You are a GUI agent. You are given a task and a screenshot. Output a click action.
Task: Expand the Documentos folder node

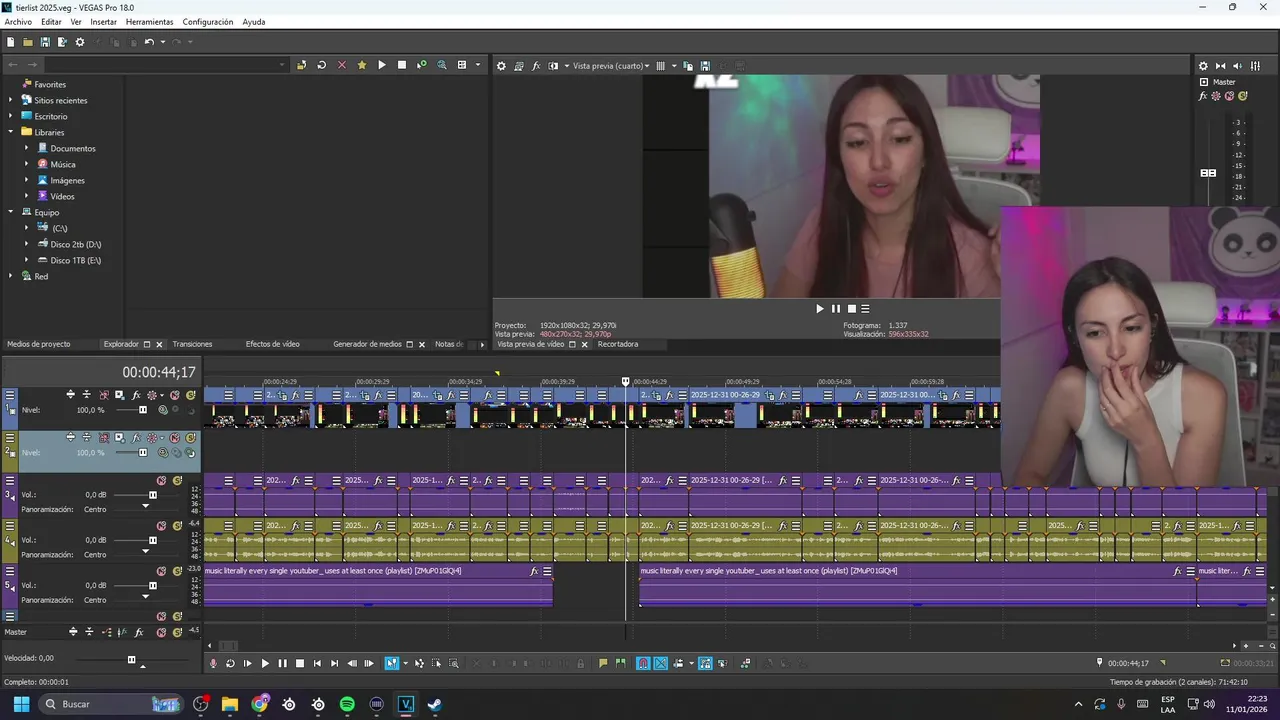pyautogui.click(x=27, y=148)
